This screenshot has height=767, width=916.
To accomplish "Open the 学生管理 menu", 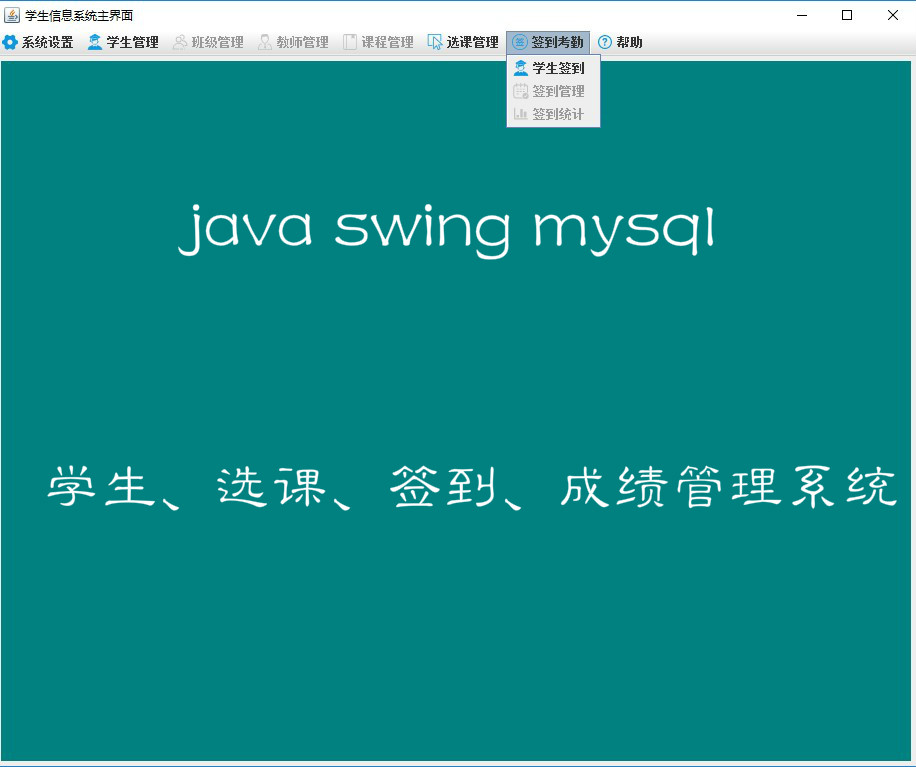I will point(123,42).
